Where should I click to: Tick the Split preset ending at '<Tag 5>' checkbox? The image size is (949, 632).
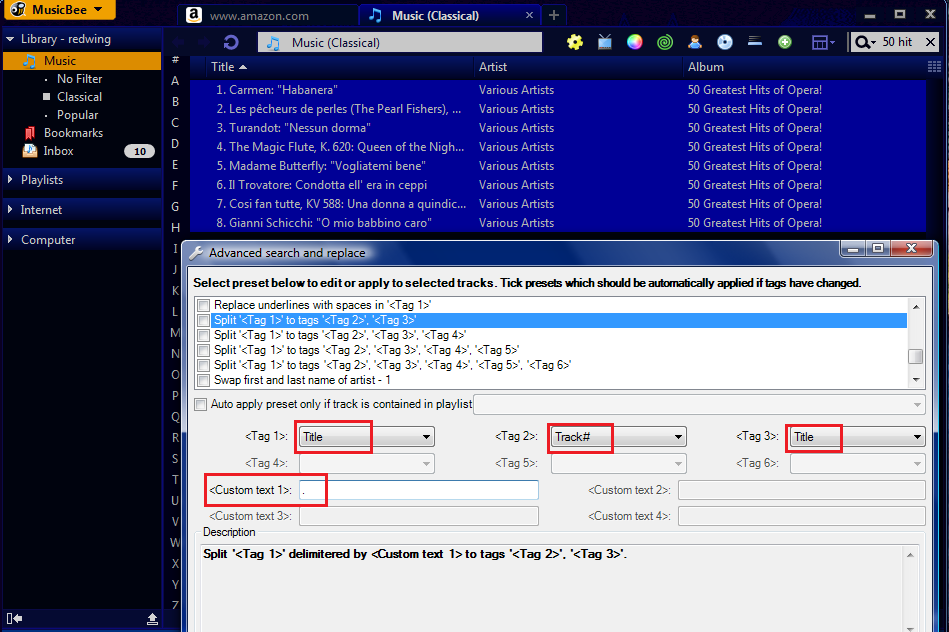click(x=203, y=351)
